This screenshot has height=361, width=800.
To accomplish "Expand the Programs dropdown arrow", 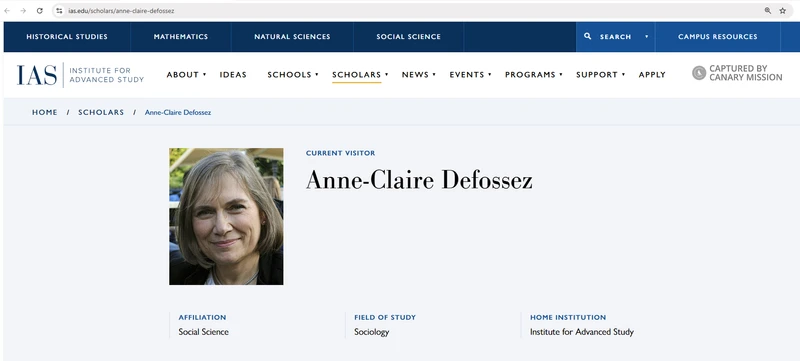I will click(x=561, y=74).
